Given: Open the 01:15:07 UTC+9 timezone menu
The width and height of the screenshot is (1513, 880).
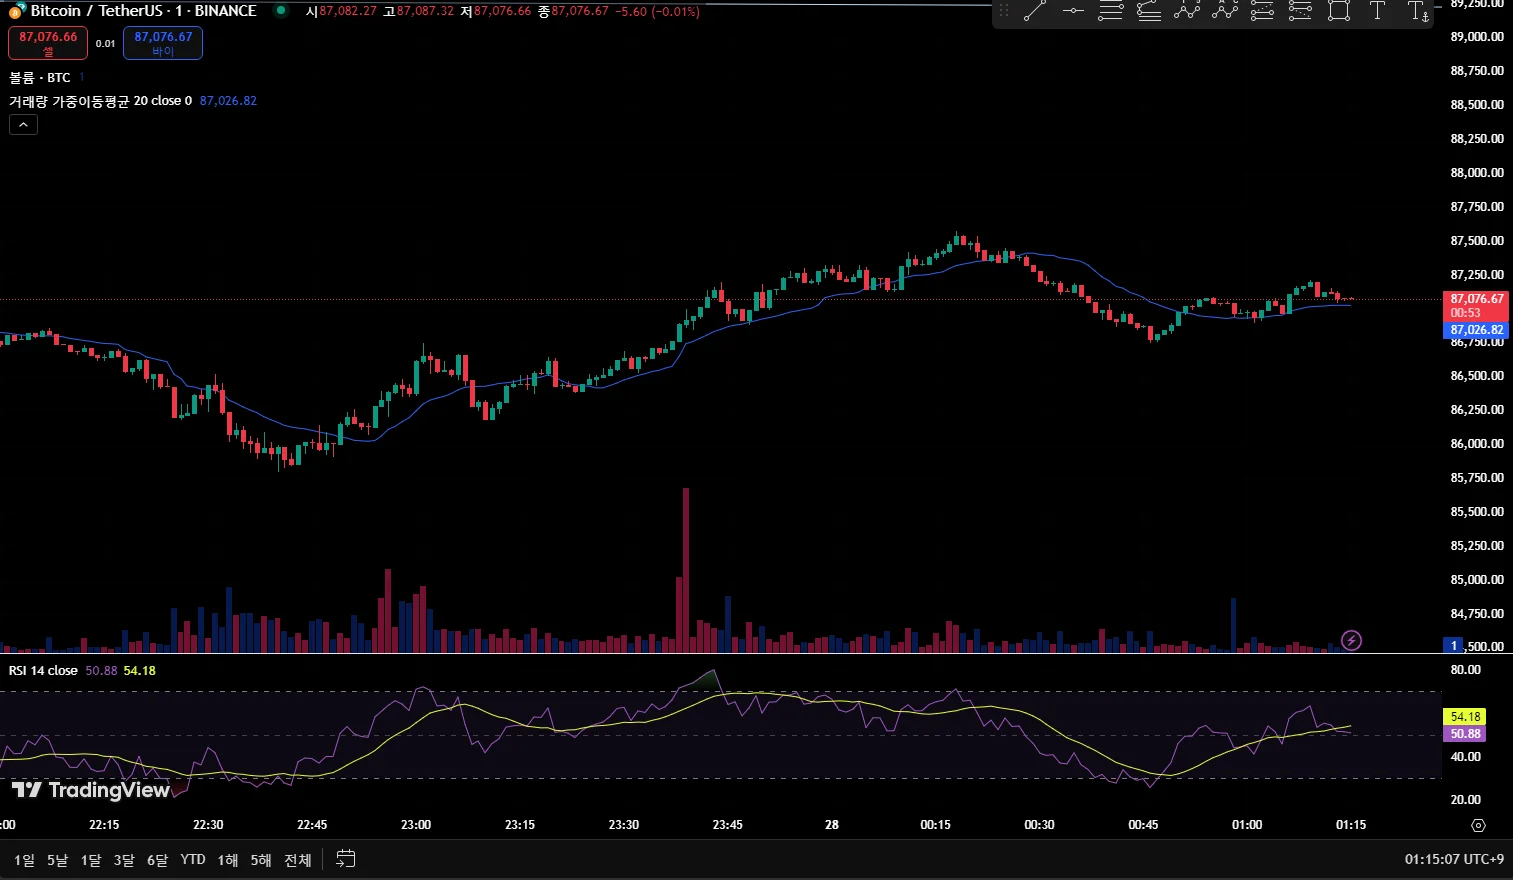Looking at the screenshot, I should pyautogui.click(x=1454, y=859).
